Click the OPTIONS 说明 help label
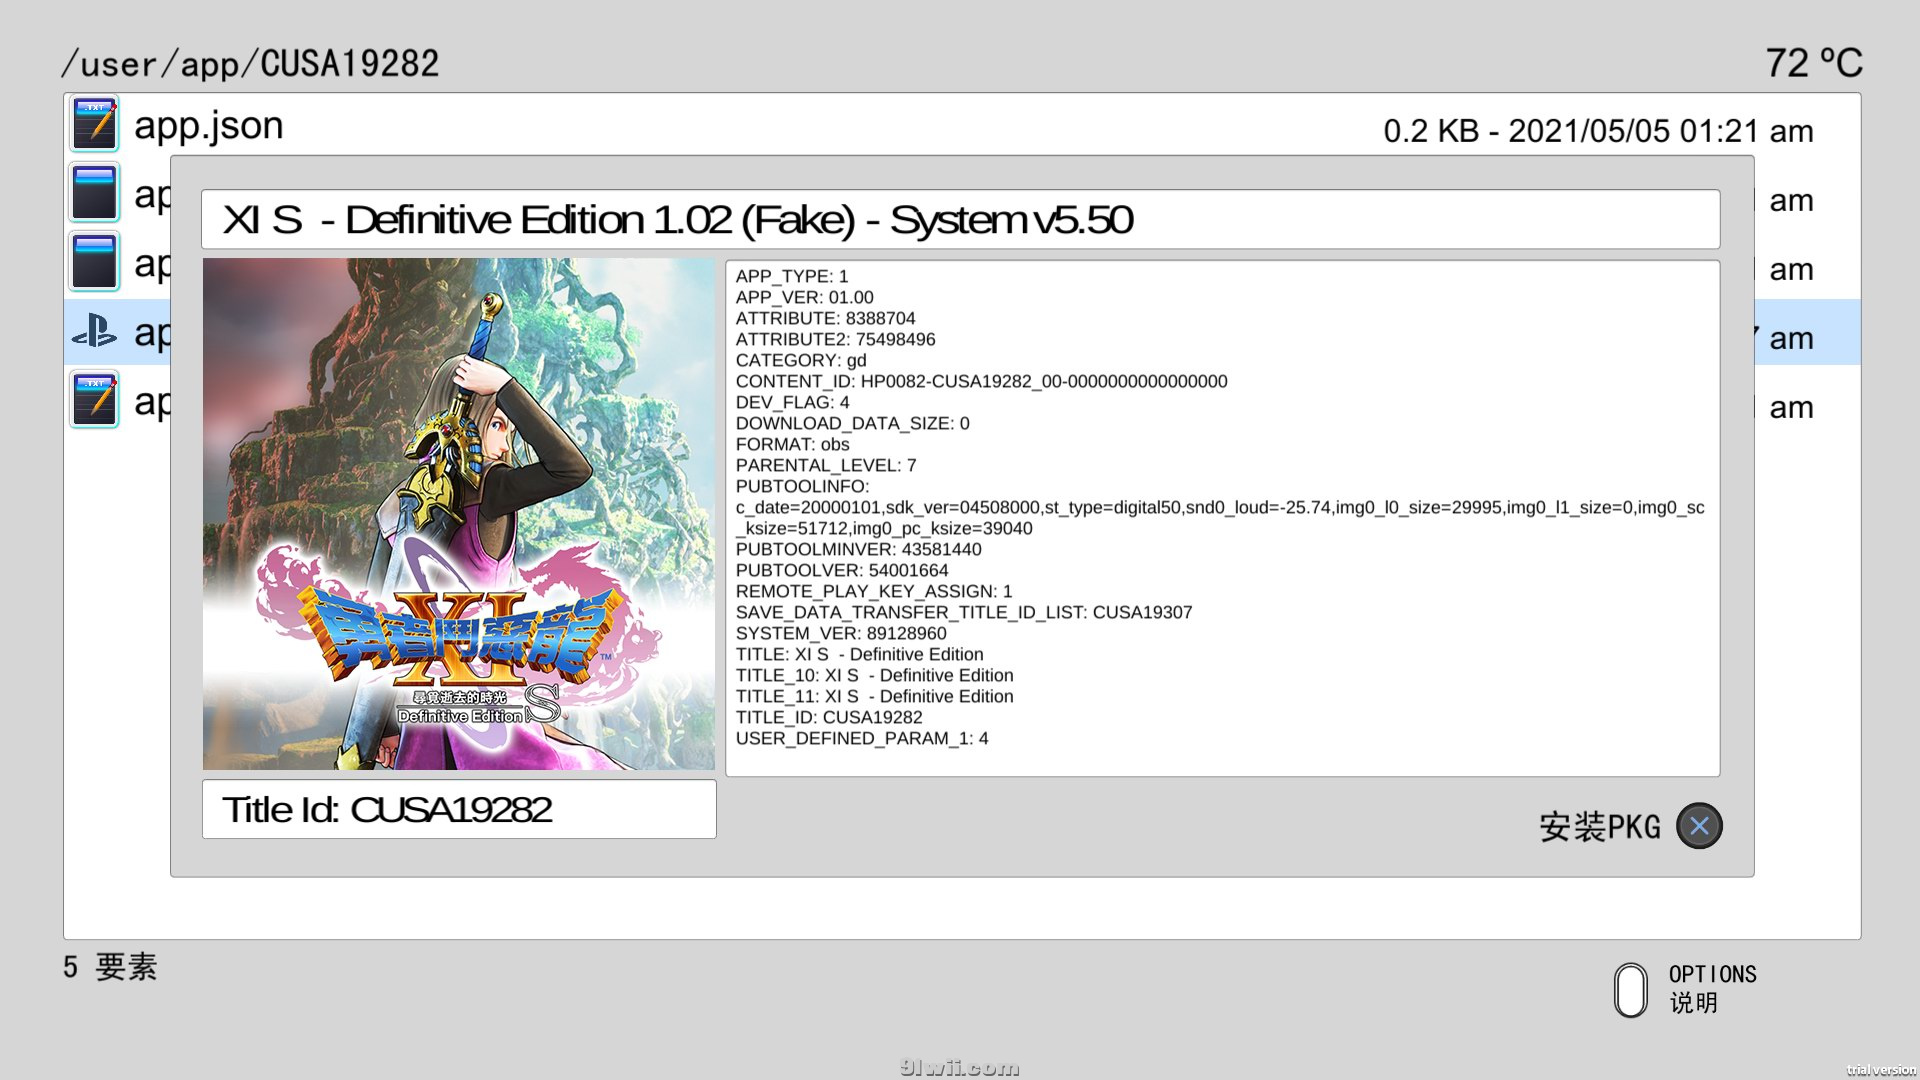Viewport: 1920px width, 1080px height. coord(1712,988)
